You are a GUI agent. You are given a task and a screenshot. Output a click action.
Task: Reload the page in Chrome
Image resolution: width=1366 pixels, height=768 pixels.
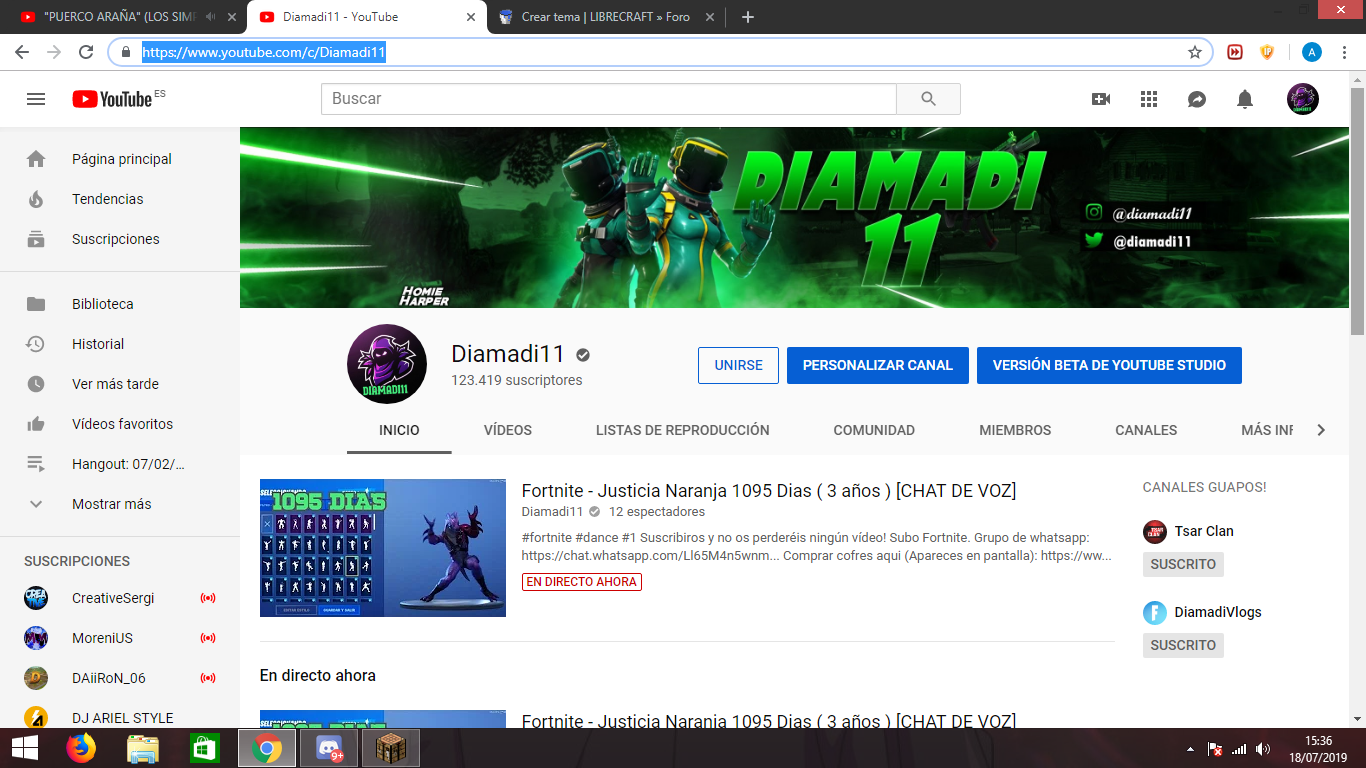[x=86, y=52]
